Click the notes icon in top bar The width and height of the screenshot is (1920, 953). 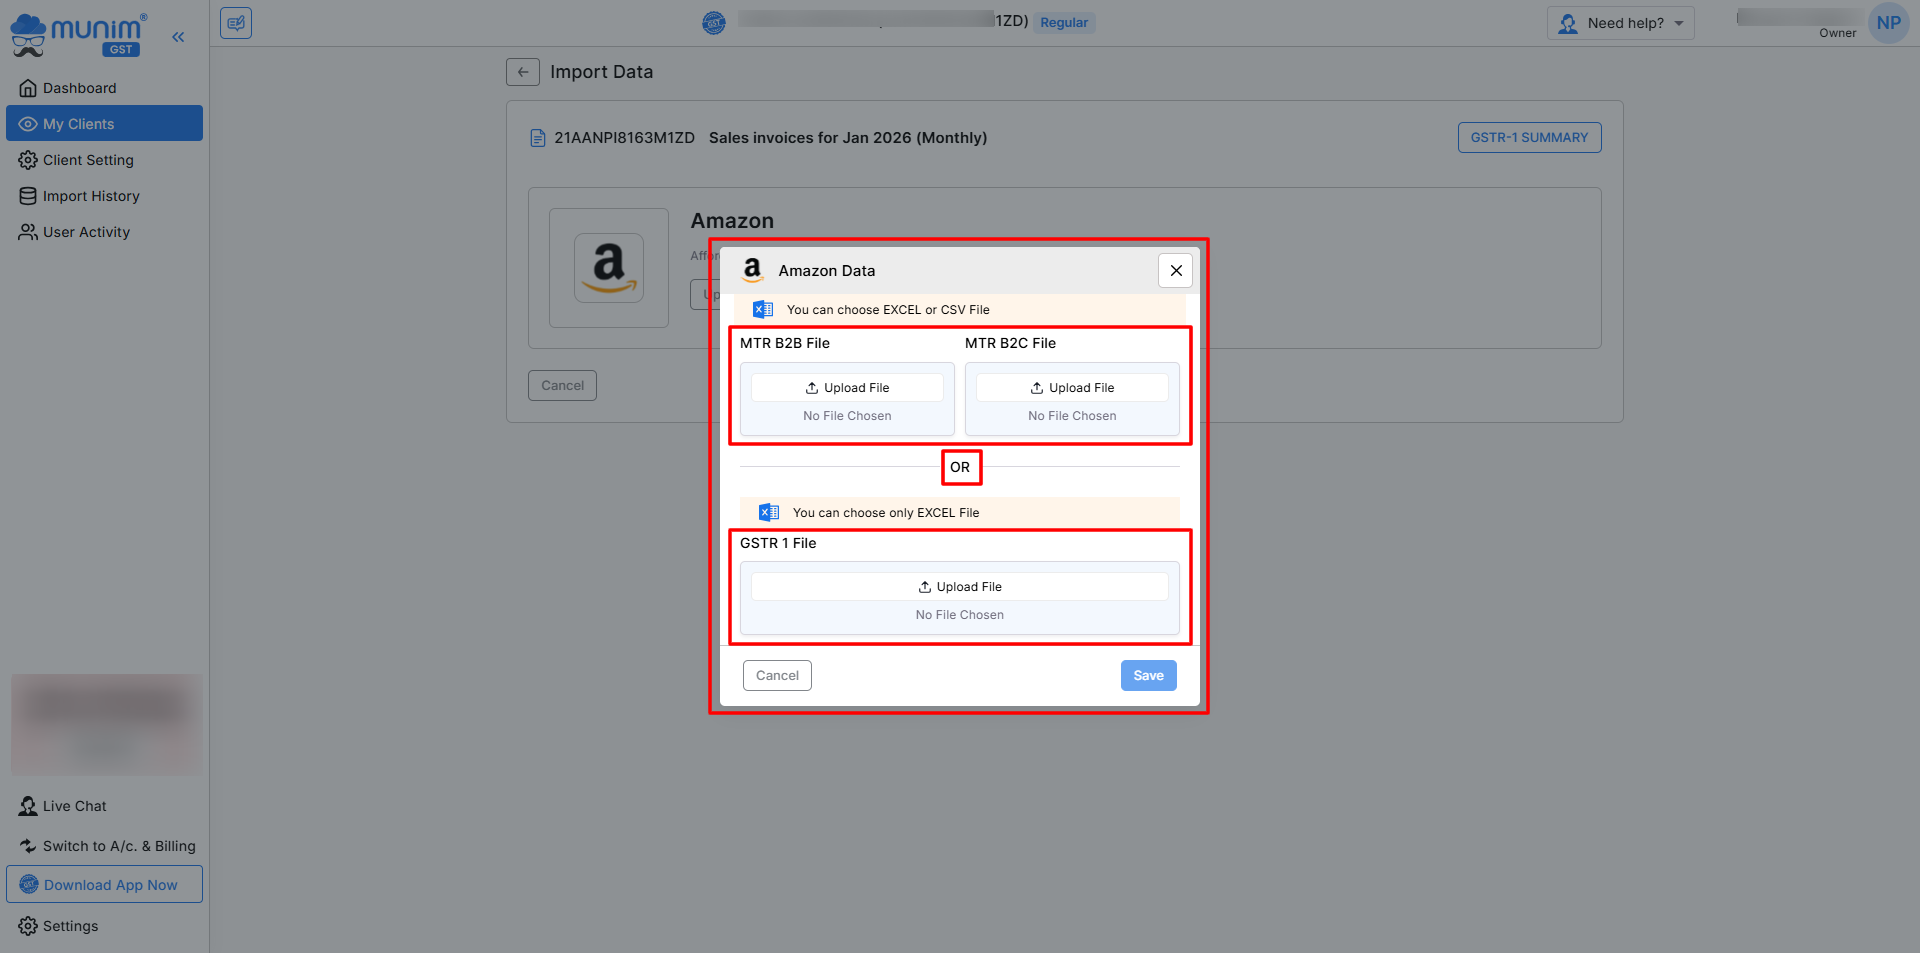(236, 23)
